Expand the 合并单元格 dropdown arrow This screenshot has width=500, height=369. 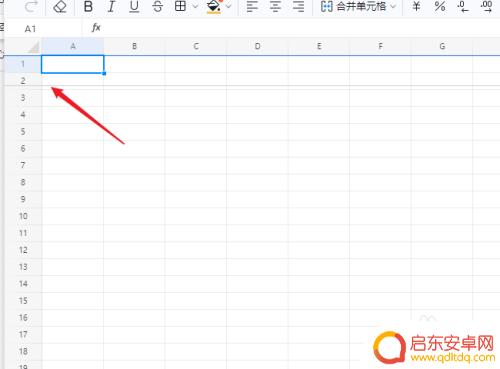point(393,6)
